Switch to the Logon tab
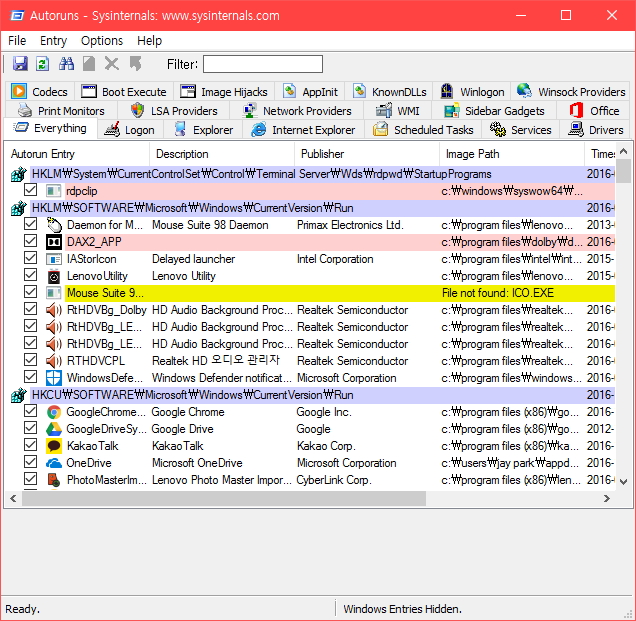Screen dimensions: 636x621 click(x=130, y=130)
